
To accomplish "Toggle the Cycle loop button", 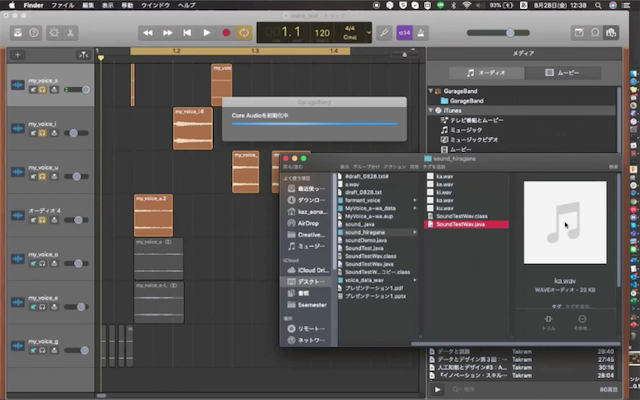I will 243,33.
